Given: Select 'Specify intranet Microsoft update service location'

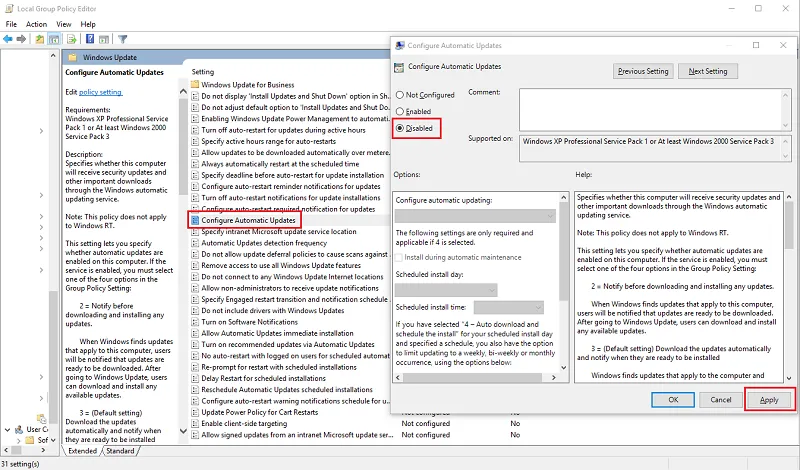Looking at the screenshot, I should pos(279,232).
